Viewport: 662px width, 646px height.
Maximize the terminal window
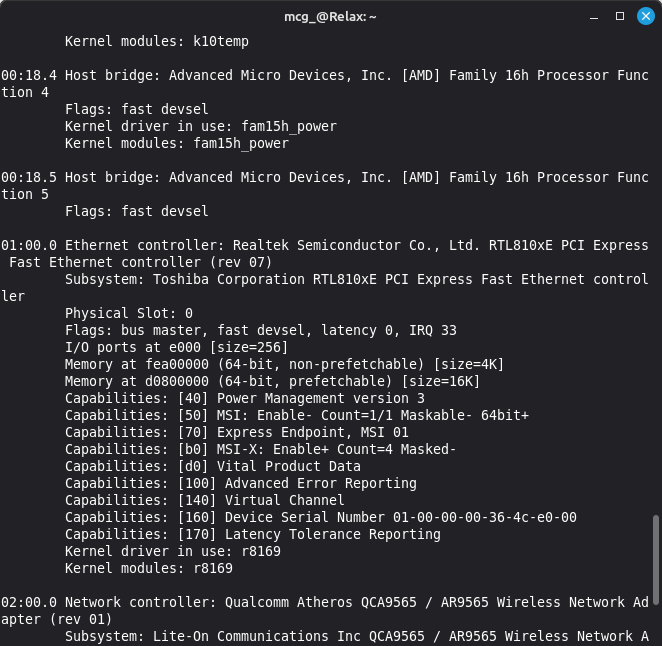(x=620, y=16)
